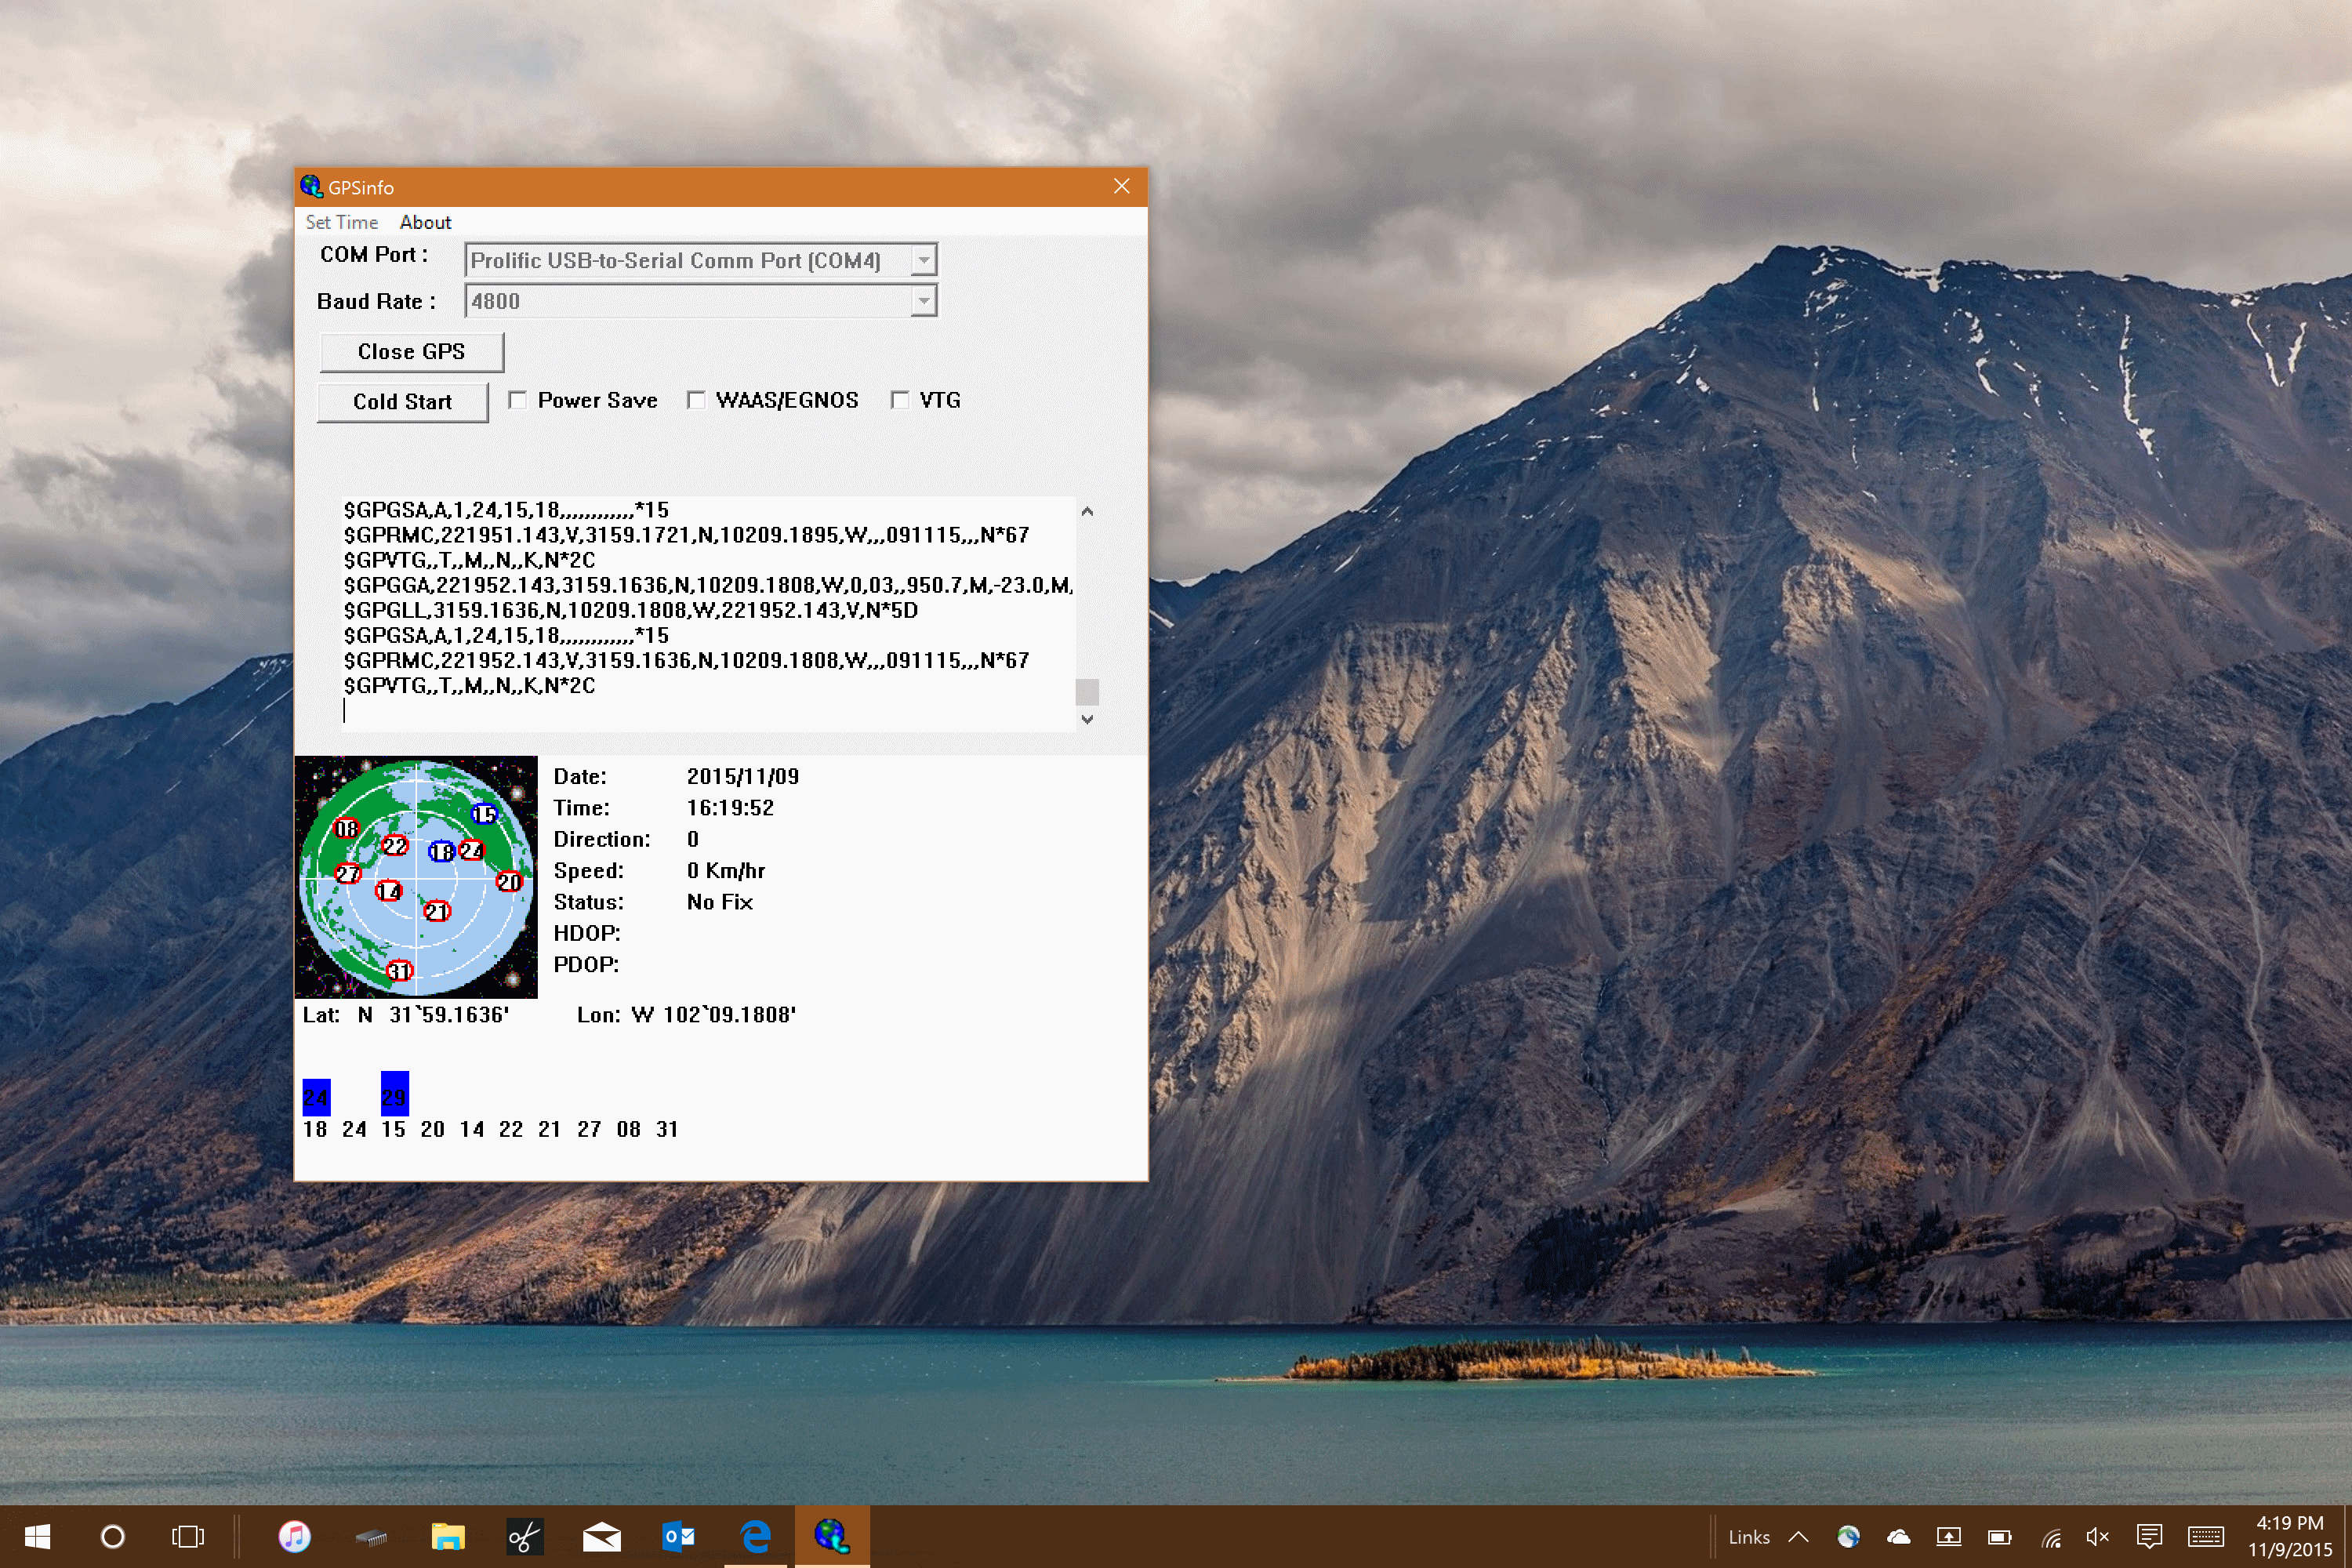Click Cold Start button
Viewport: 2352px width, 1568px height.
402,402
